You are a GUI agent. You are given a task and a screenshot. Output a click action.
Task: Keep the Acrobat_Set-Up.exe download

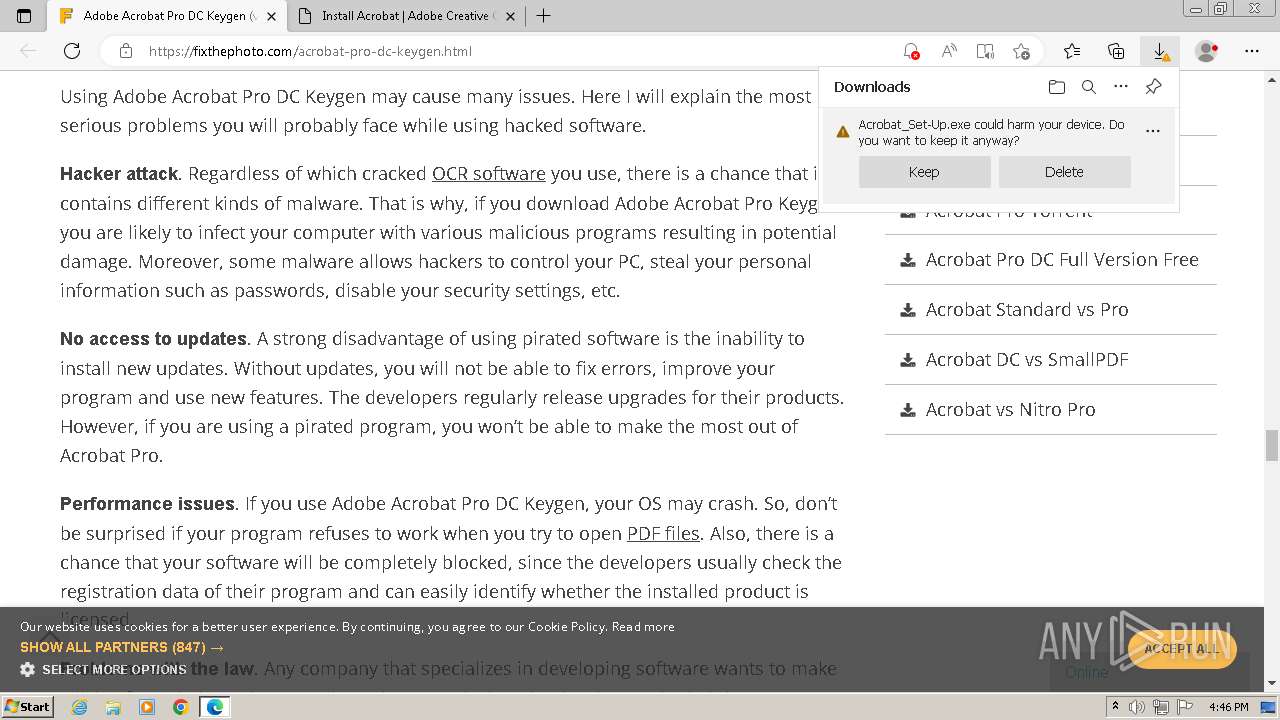click(924, 172)
